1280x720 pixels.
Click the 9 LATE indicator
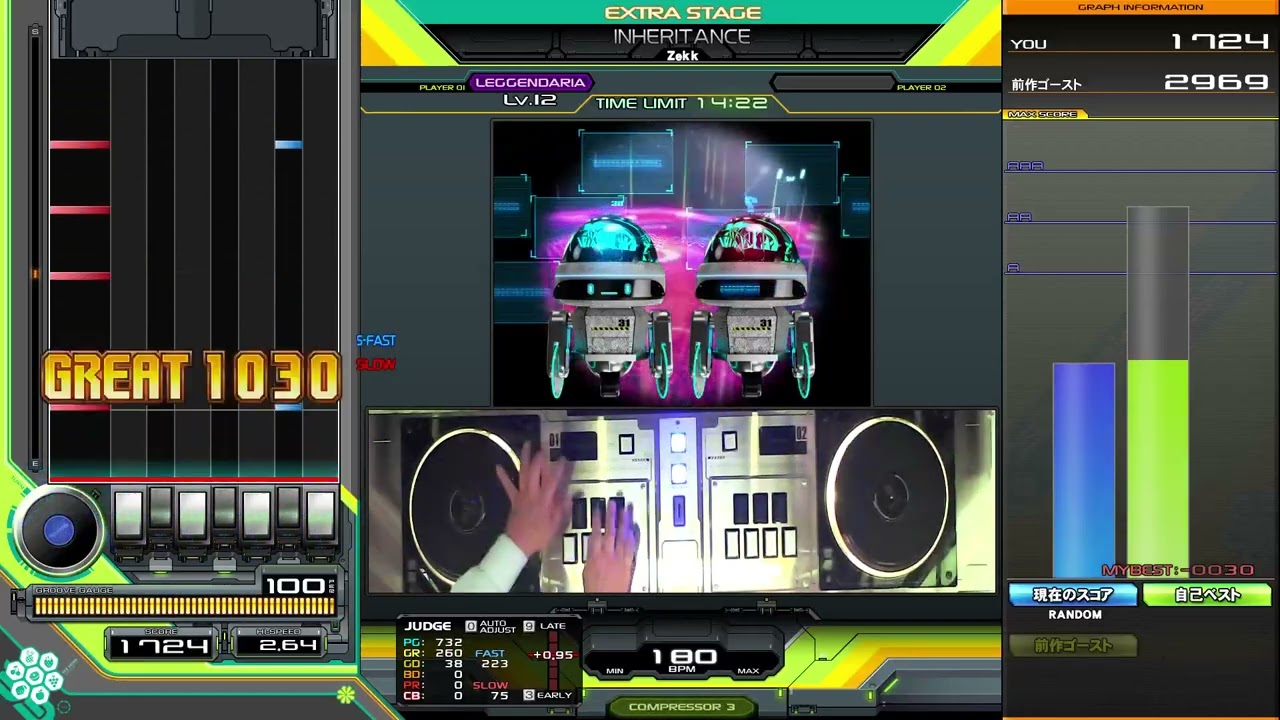tap(545, 626)
